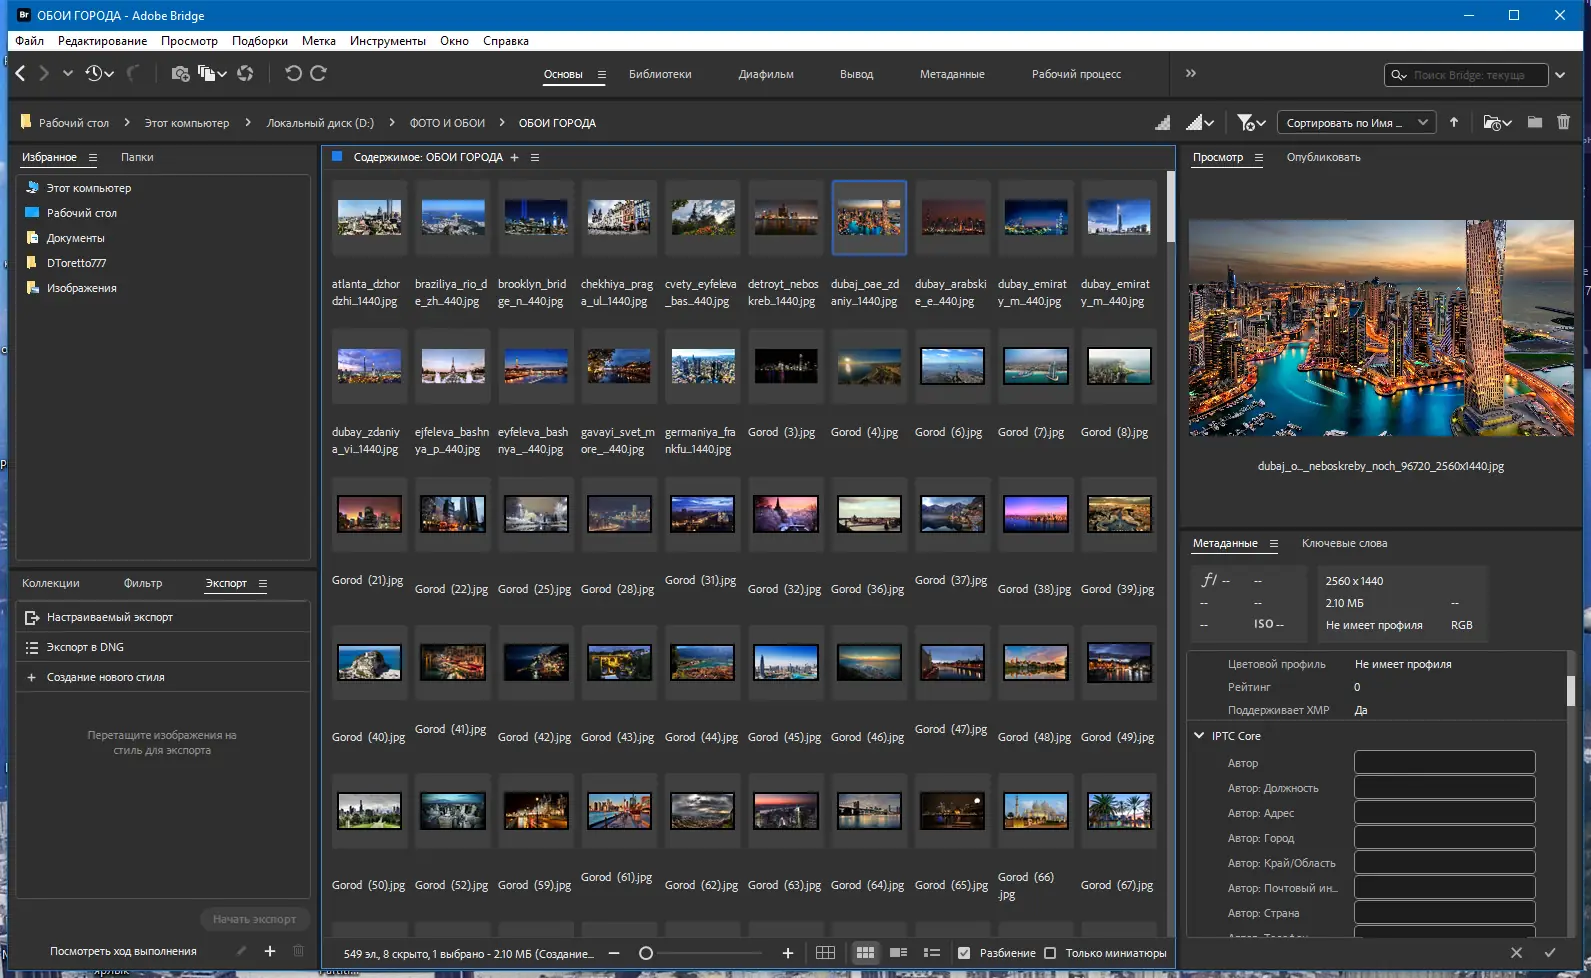Go back using the back arrow
The height and width of the screenshot is (978, 1591).
[x=21, y=73]
